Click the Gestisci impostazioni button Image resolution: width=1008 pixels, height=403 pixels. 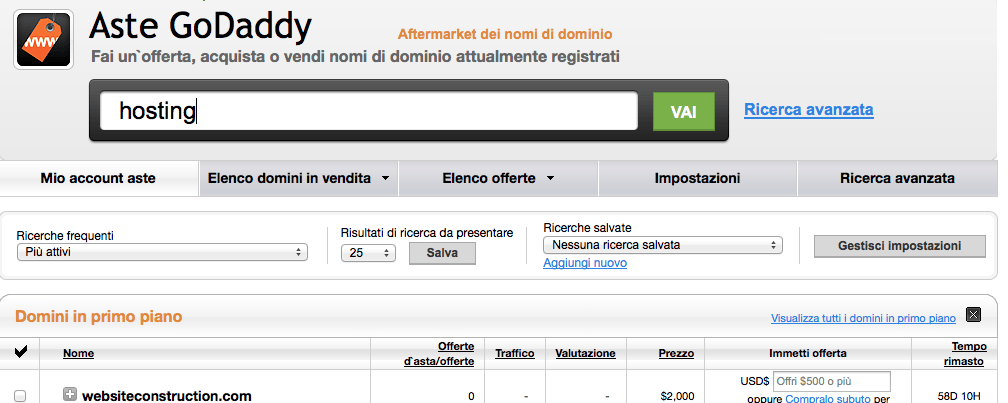click(899, 246)
